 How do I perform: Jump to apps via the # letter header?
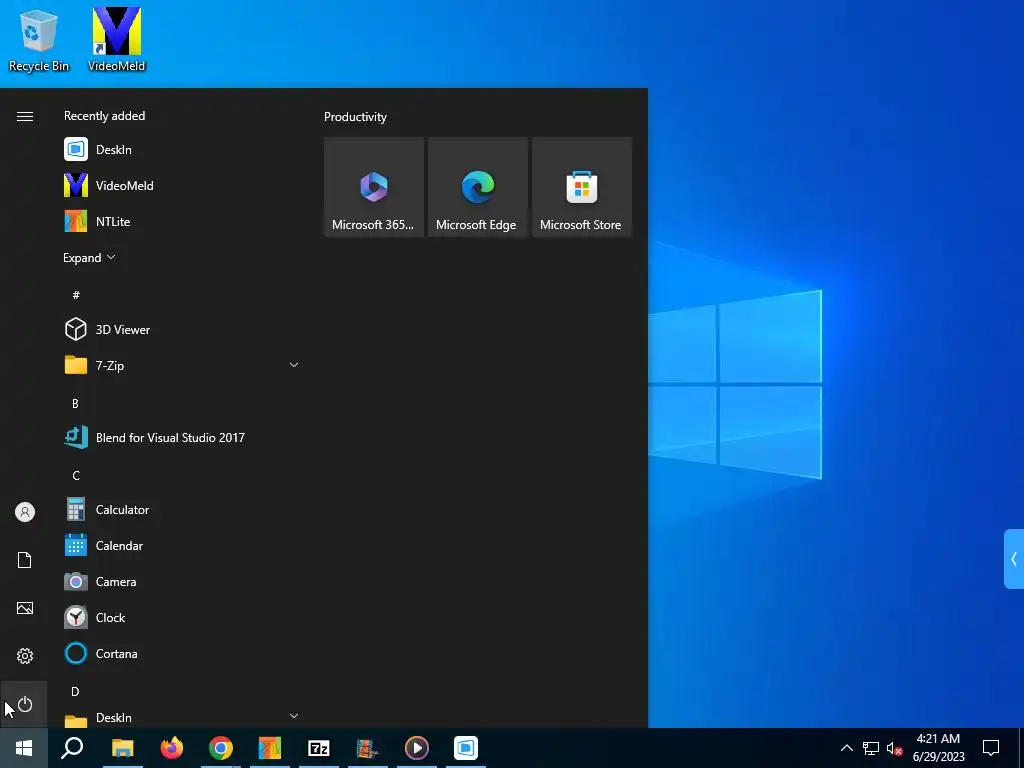[x=76, y=295]
